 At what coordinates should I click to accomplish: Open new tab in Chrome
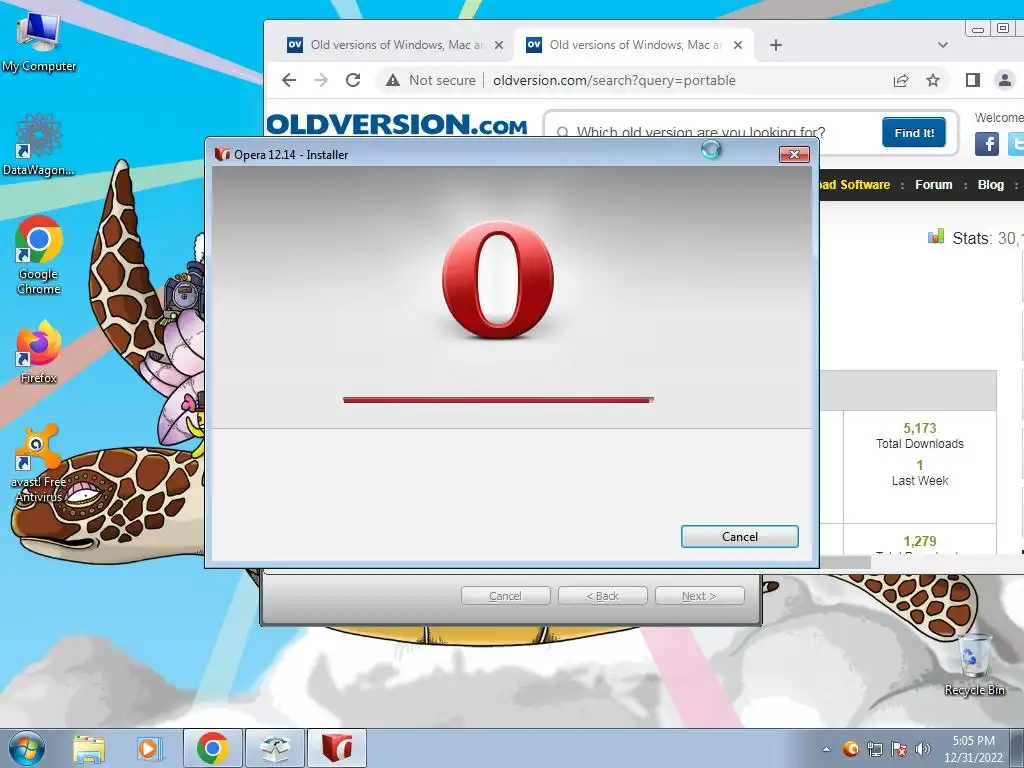(776, 45)
